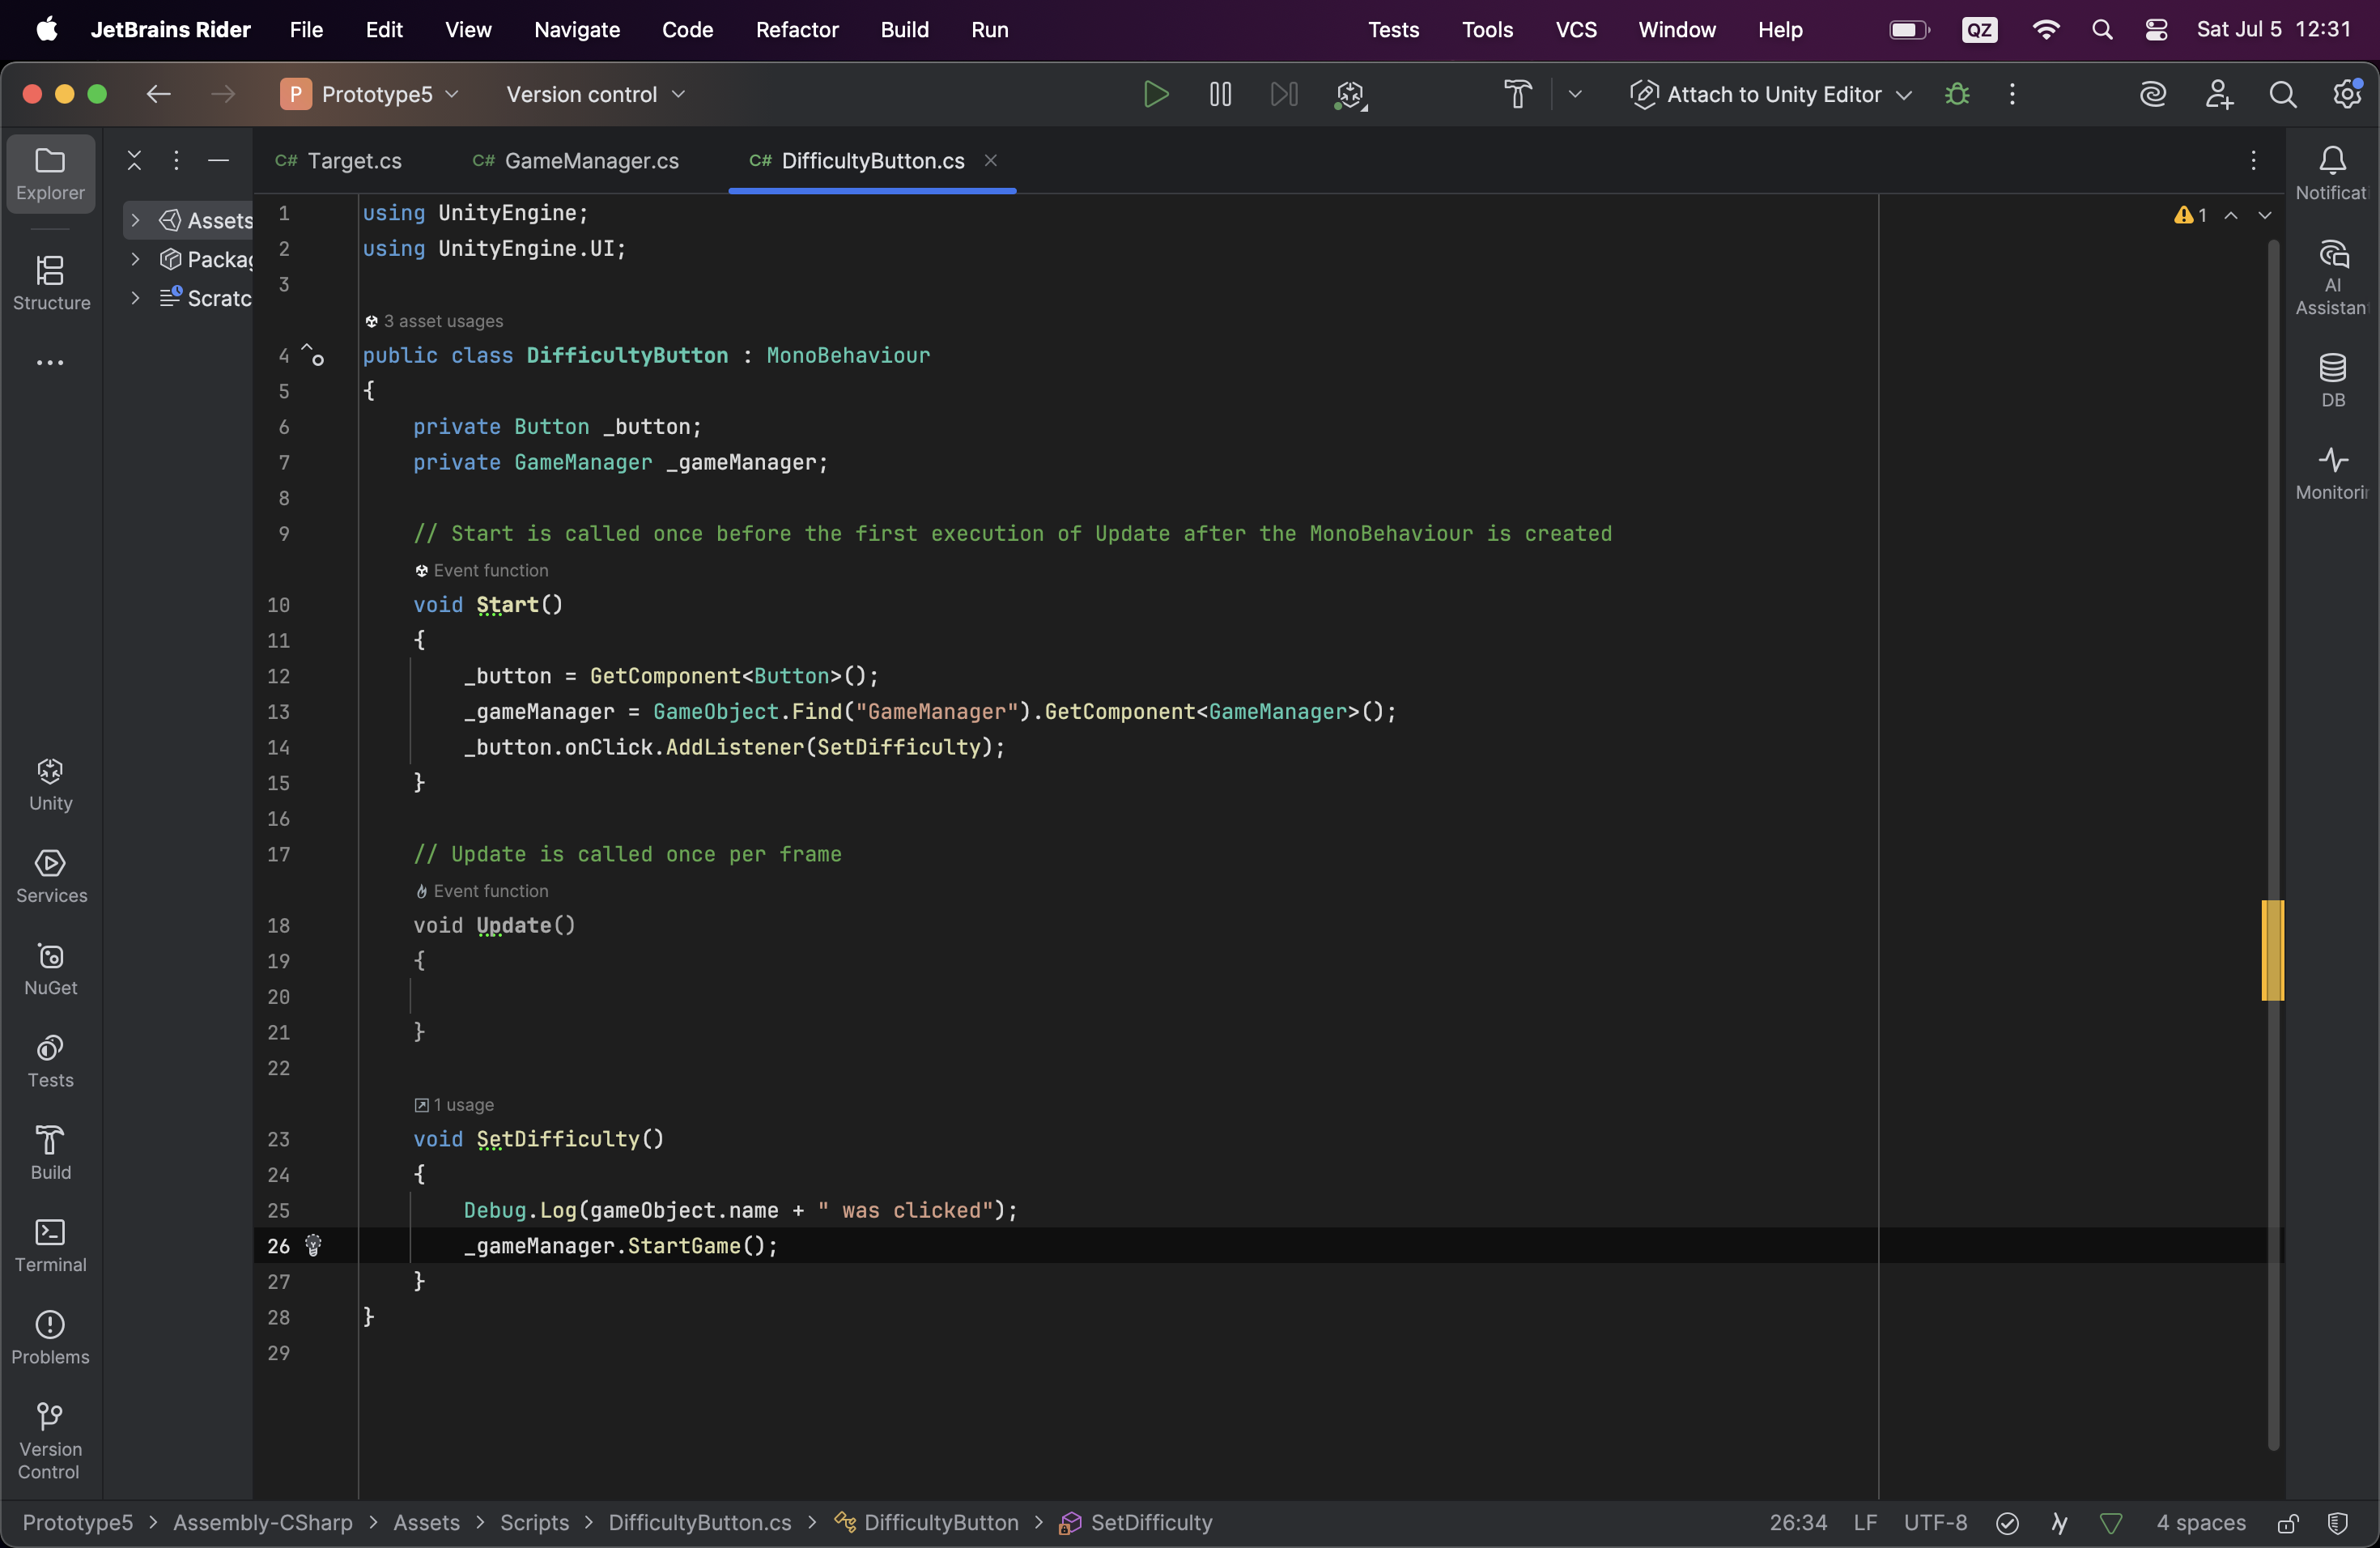This screenshot has width=2380, height=1548.
Task: Open the Monitoring panel
Action: (x=2332, y=472)
